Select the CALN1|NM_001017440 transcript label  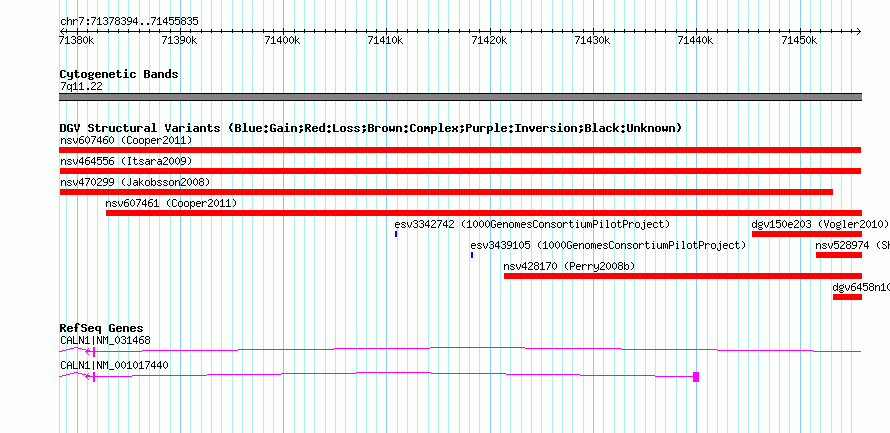[114, 365]
